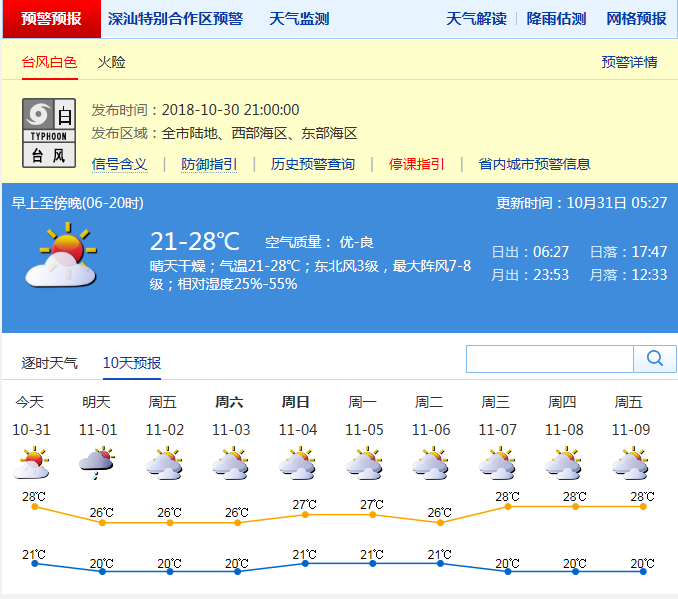The image size is (678, 599).
Task: Open 省内城市预警信息 link
Action: point(534,164)
